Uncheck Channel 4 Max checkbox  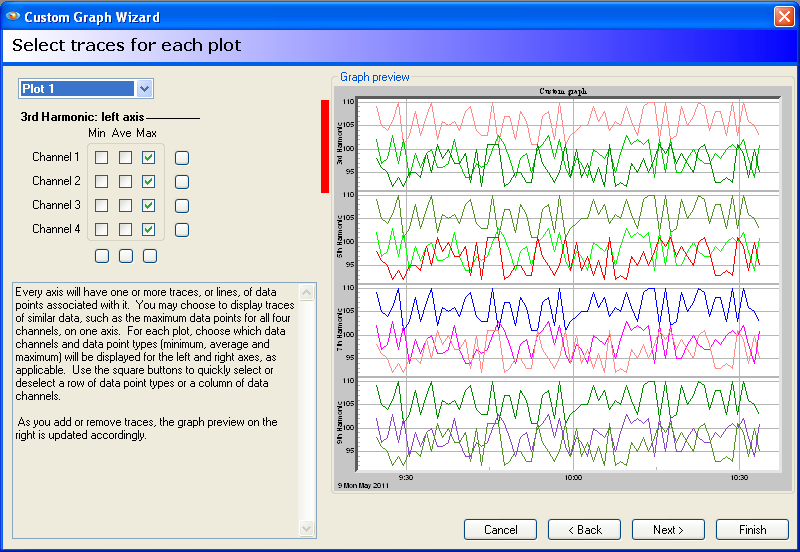tap(149, 230)
